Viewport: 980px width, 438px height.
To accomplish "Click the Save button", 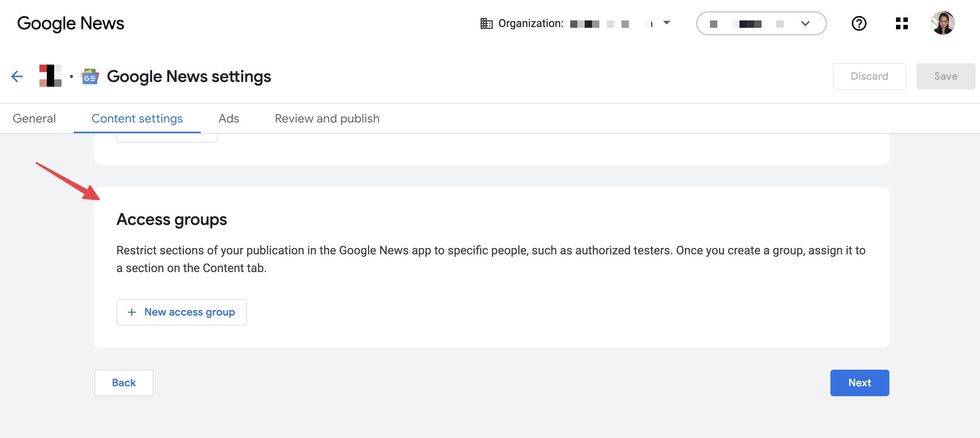I will (x=946, y=76).
